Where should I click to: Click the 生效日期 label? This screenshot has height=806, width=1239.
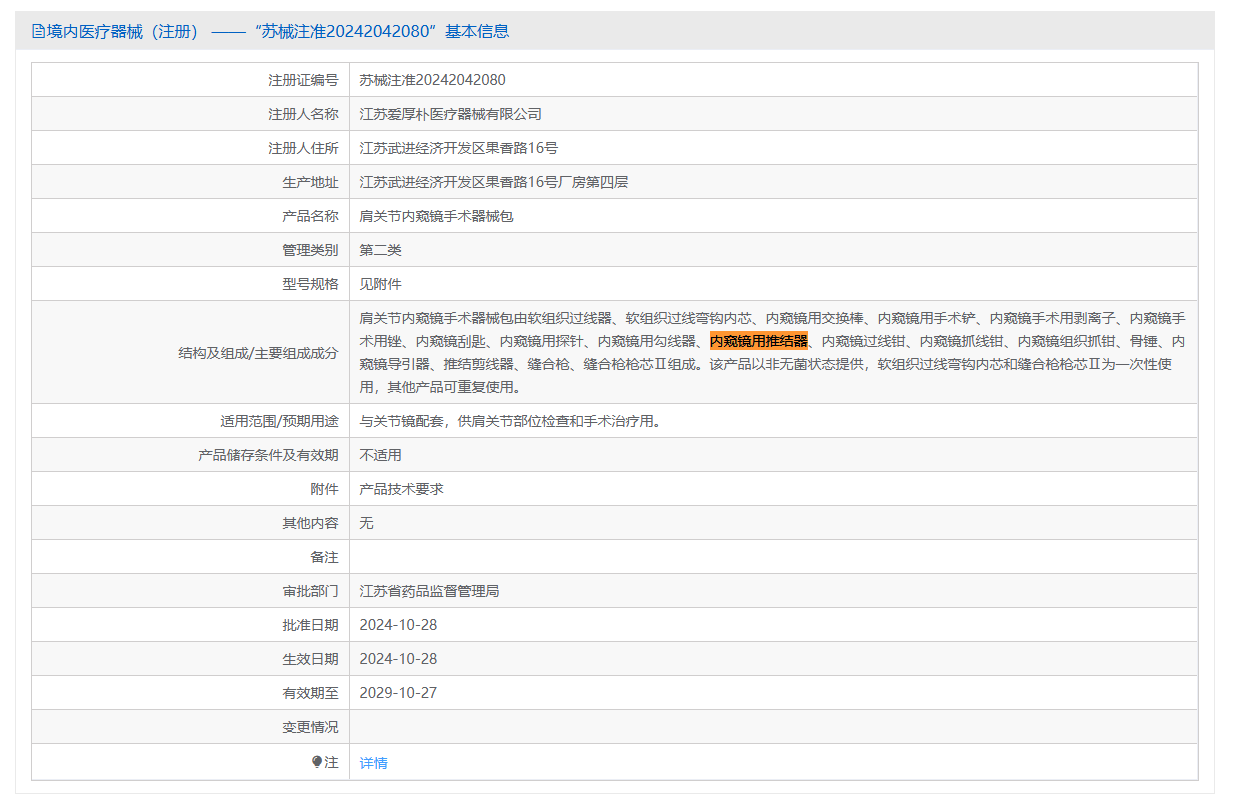[x=310, y=659]
